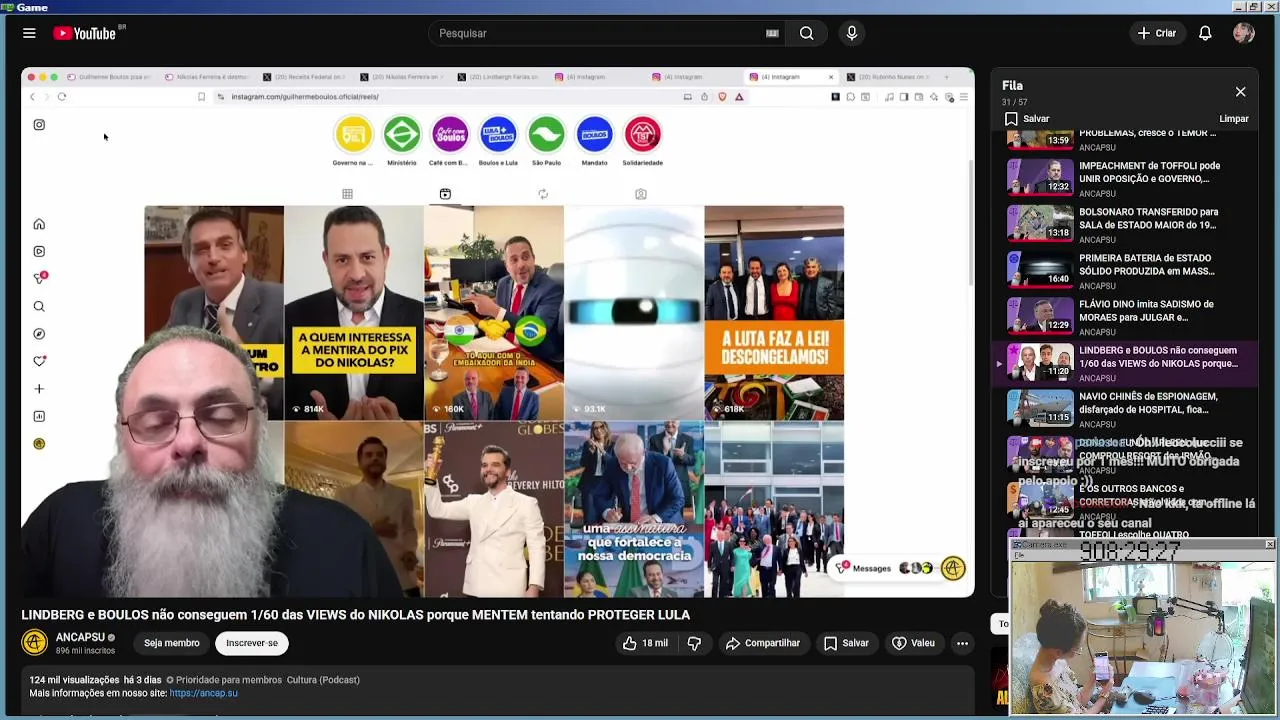The image size is (1280, 720).
Task: Clear the queue with Limpar
Action: (x=1234, y=119)
